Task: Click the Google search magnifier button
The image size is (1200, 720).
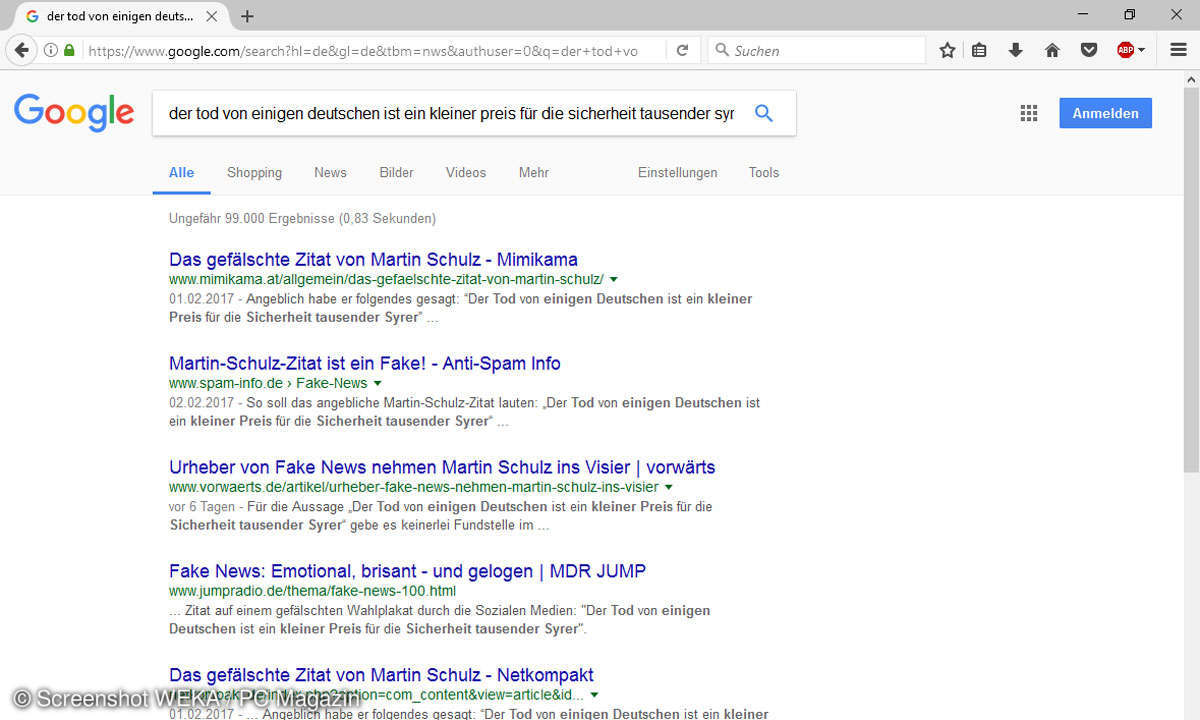Action: tap(764, 113)
